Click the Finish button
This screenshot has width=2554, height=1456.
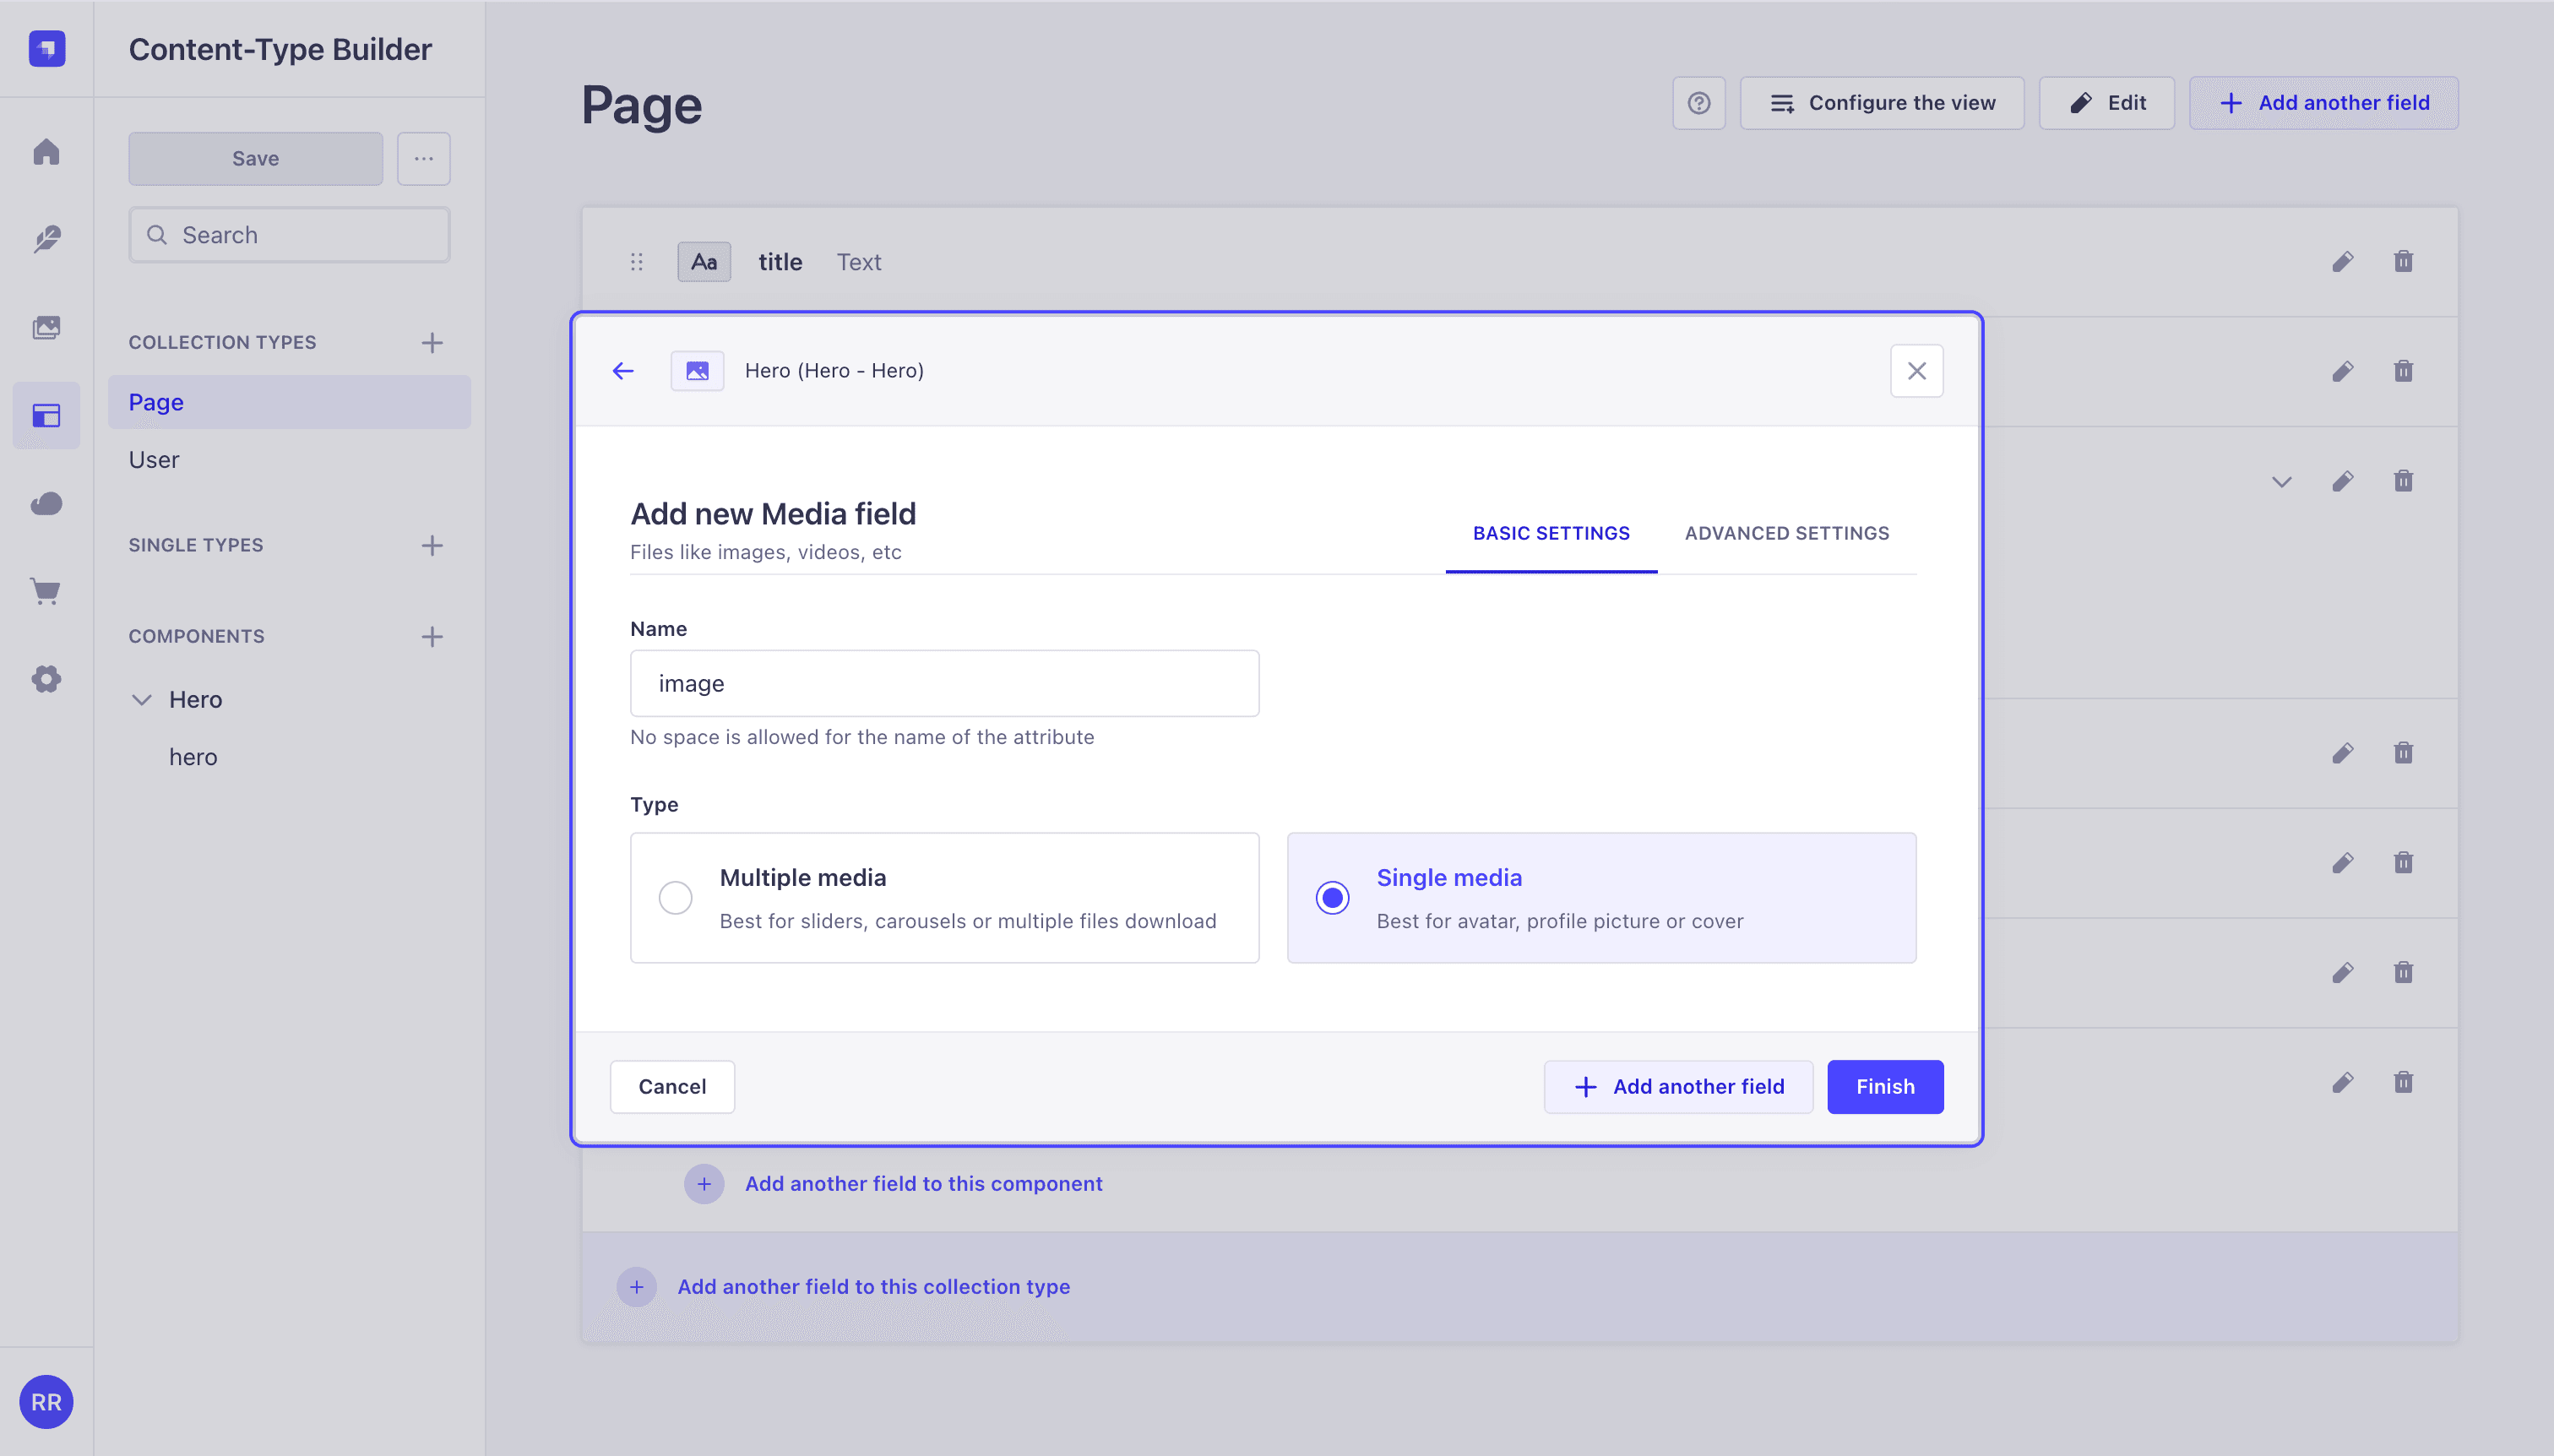pos(1885,1087)
